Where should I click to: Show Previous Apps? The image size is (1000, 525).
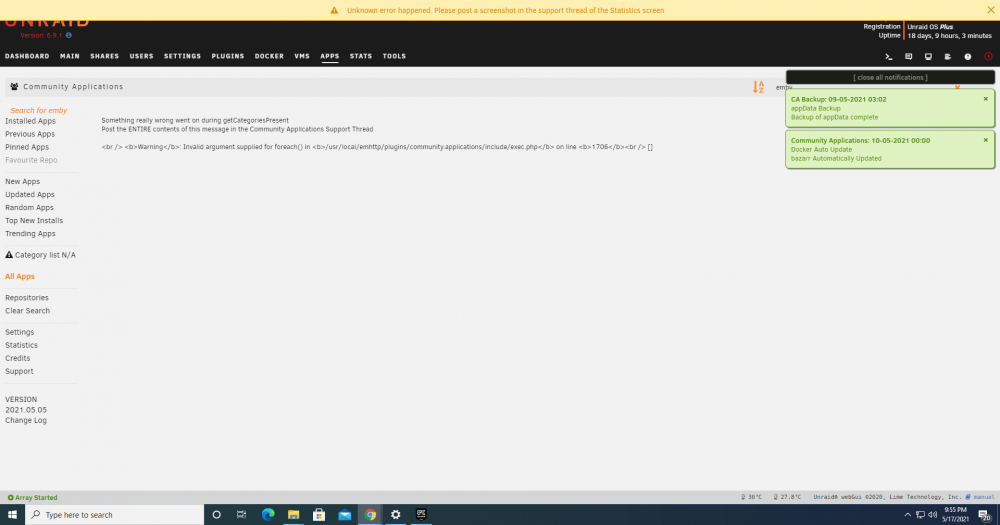tap(30, 134)
